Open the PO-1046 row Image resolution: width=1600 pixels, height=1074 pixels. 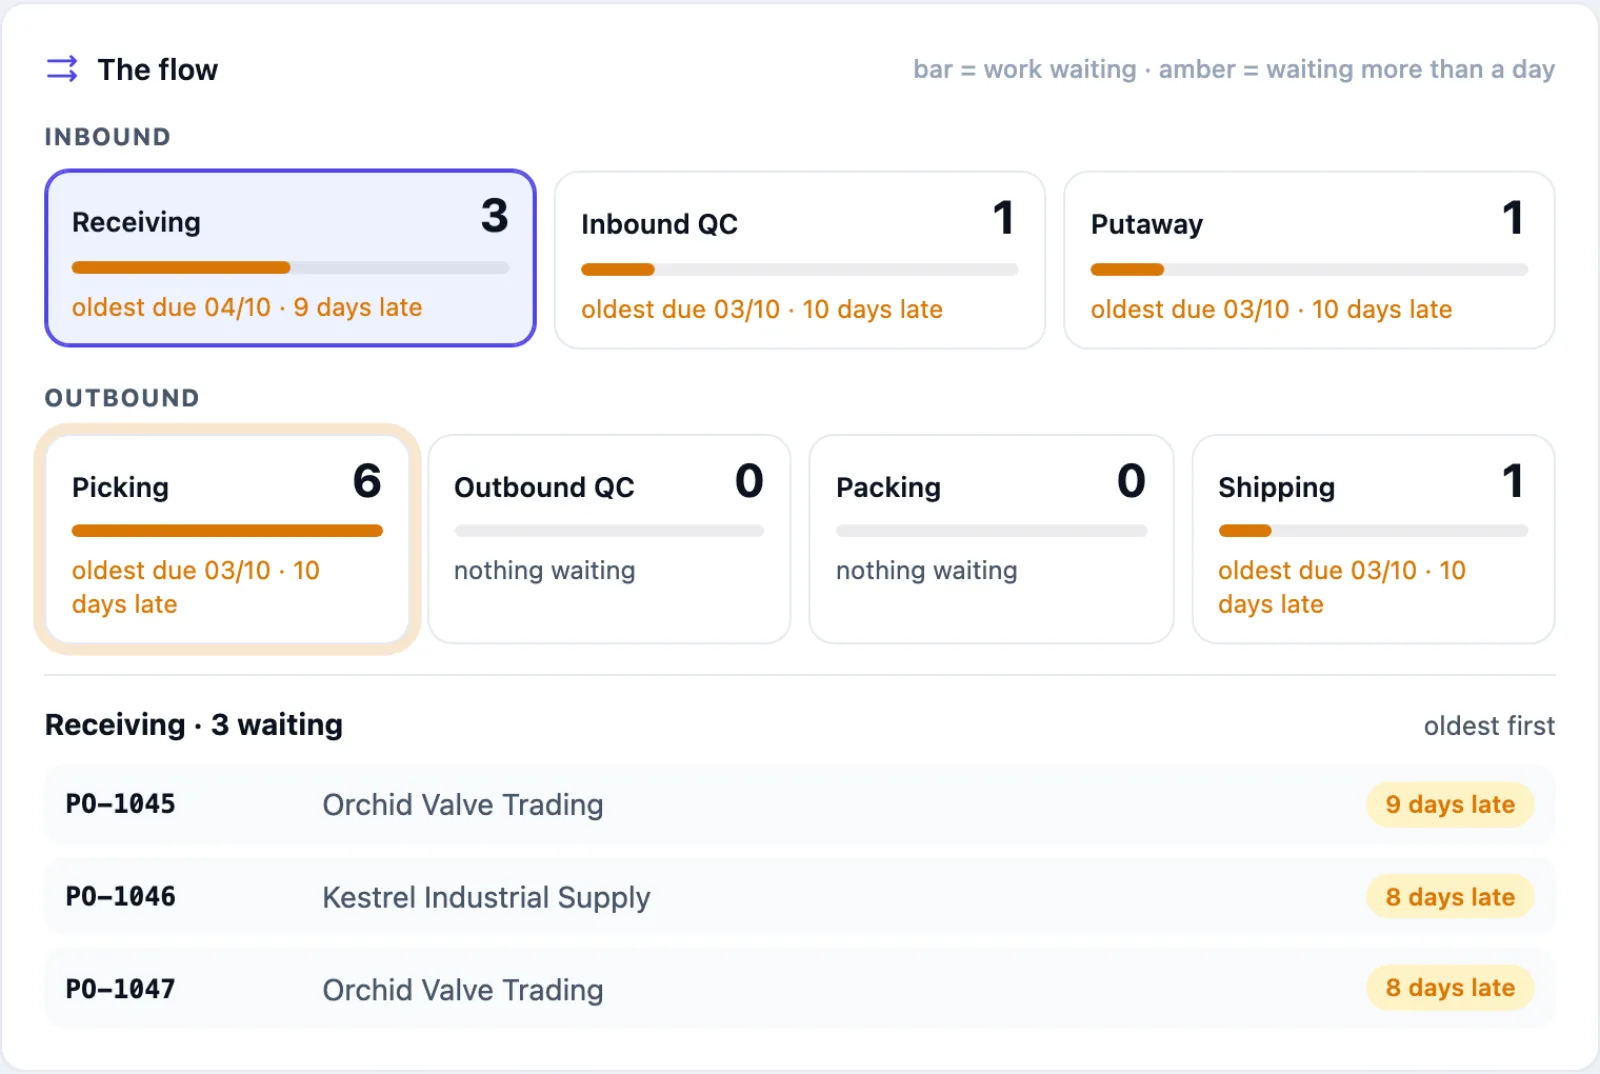pos(800,897)
